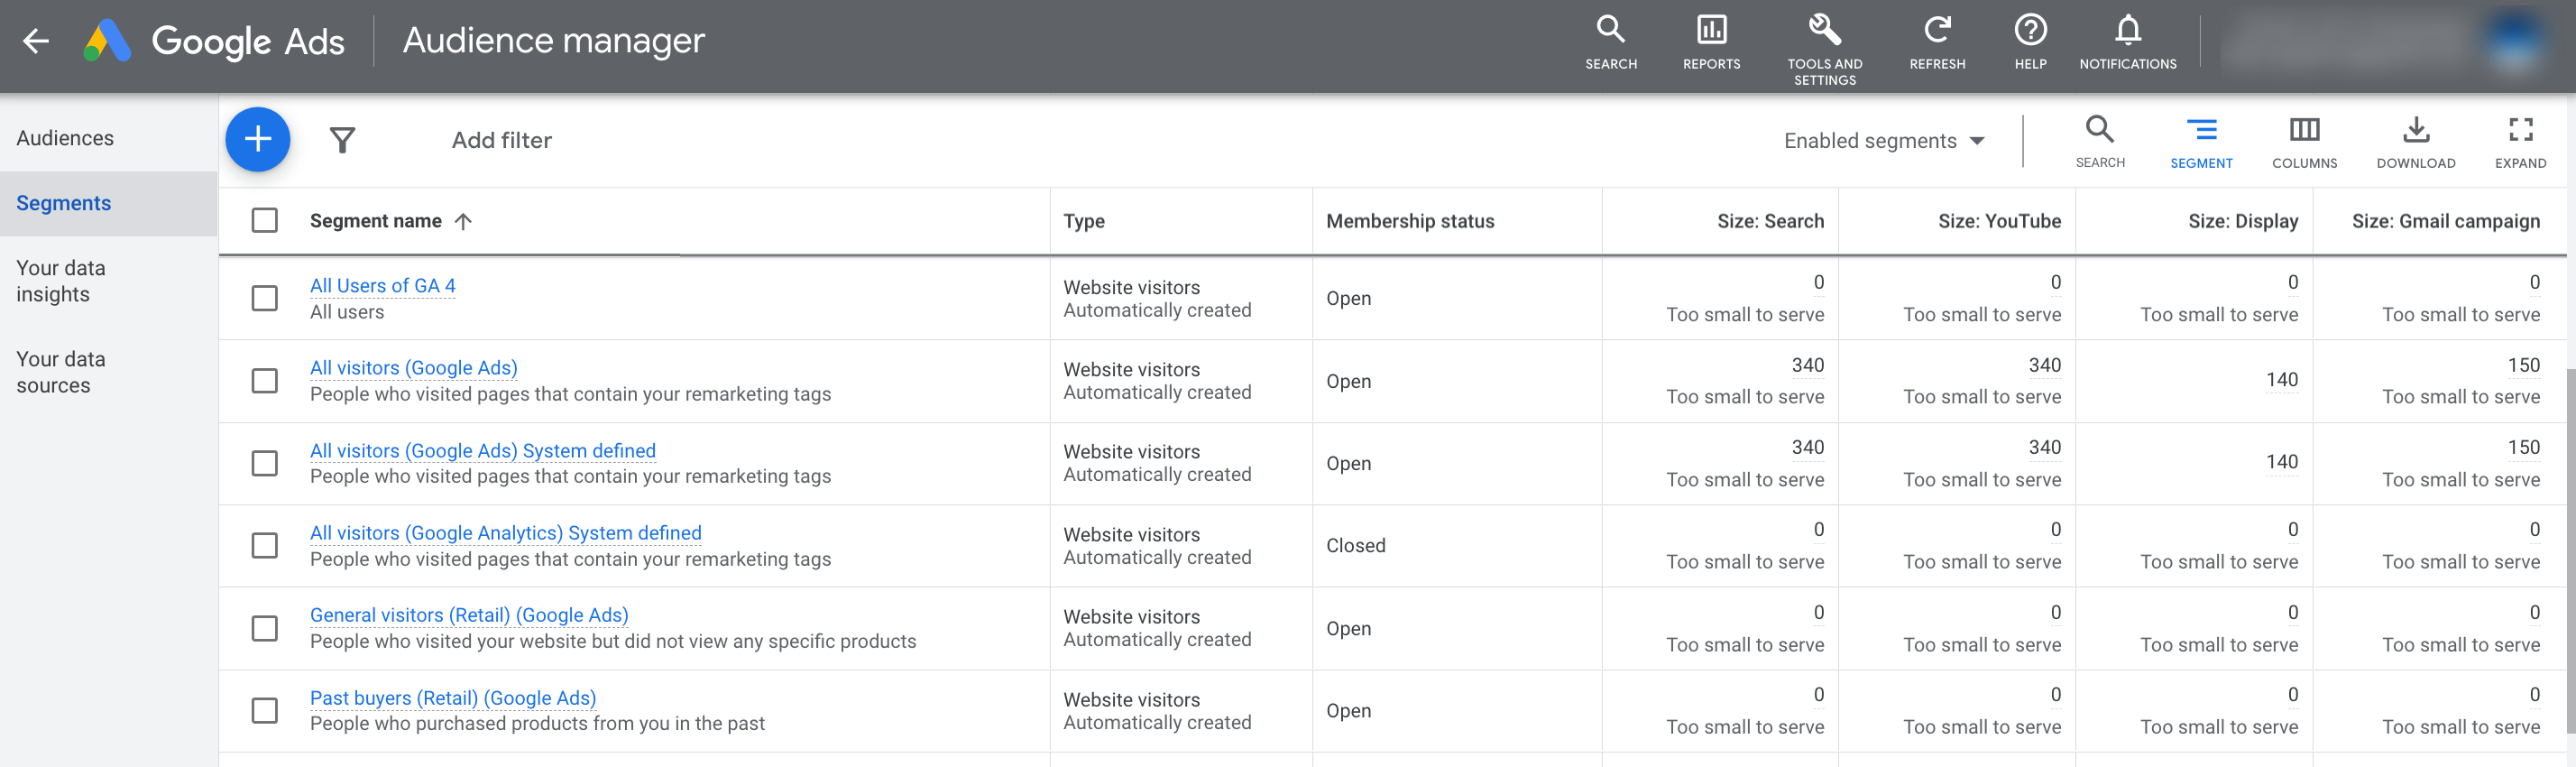This screenshot has width=2576, height=767.
Task: Check All visitors (Google Ads) System defined row
Action: tap(265, 463)
